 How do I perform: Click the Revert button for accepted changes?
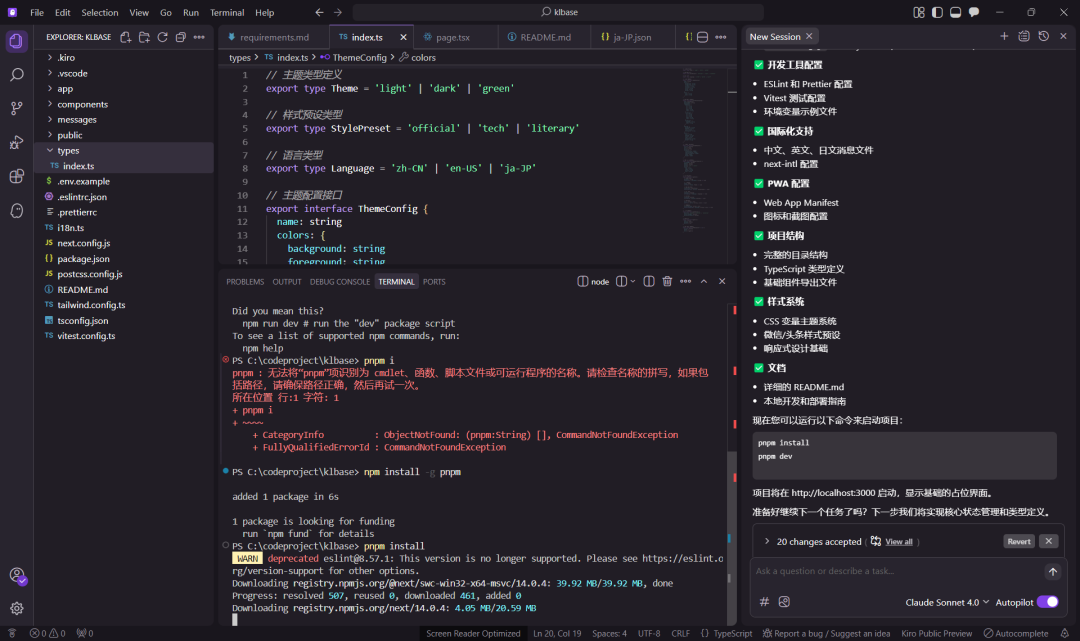(1019, 540)
